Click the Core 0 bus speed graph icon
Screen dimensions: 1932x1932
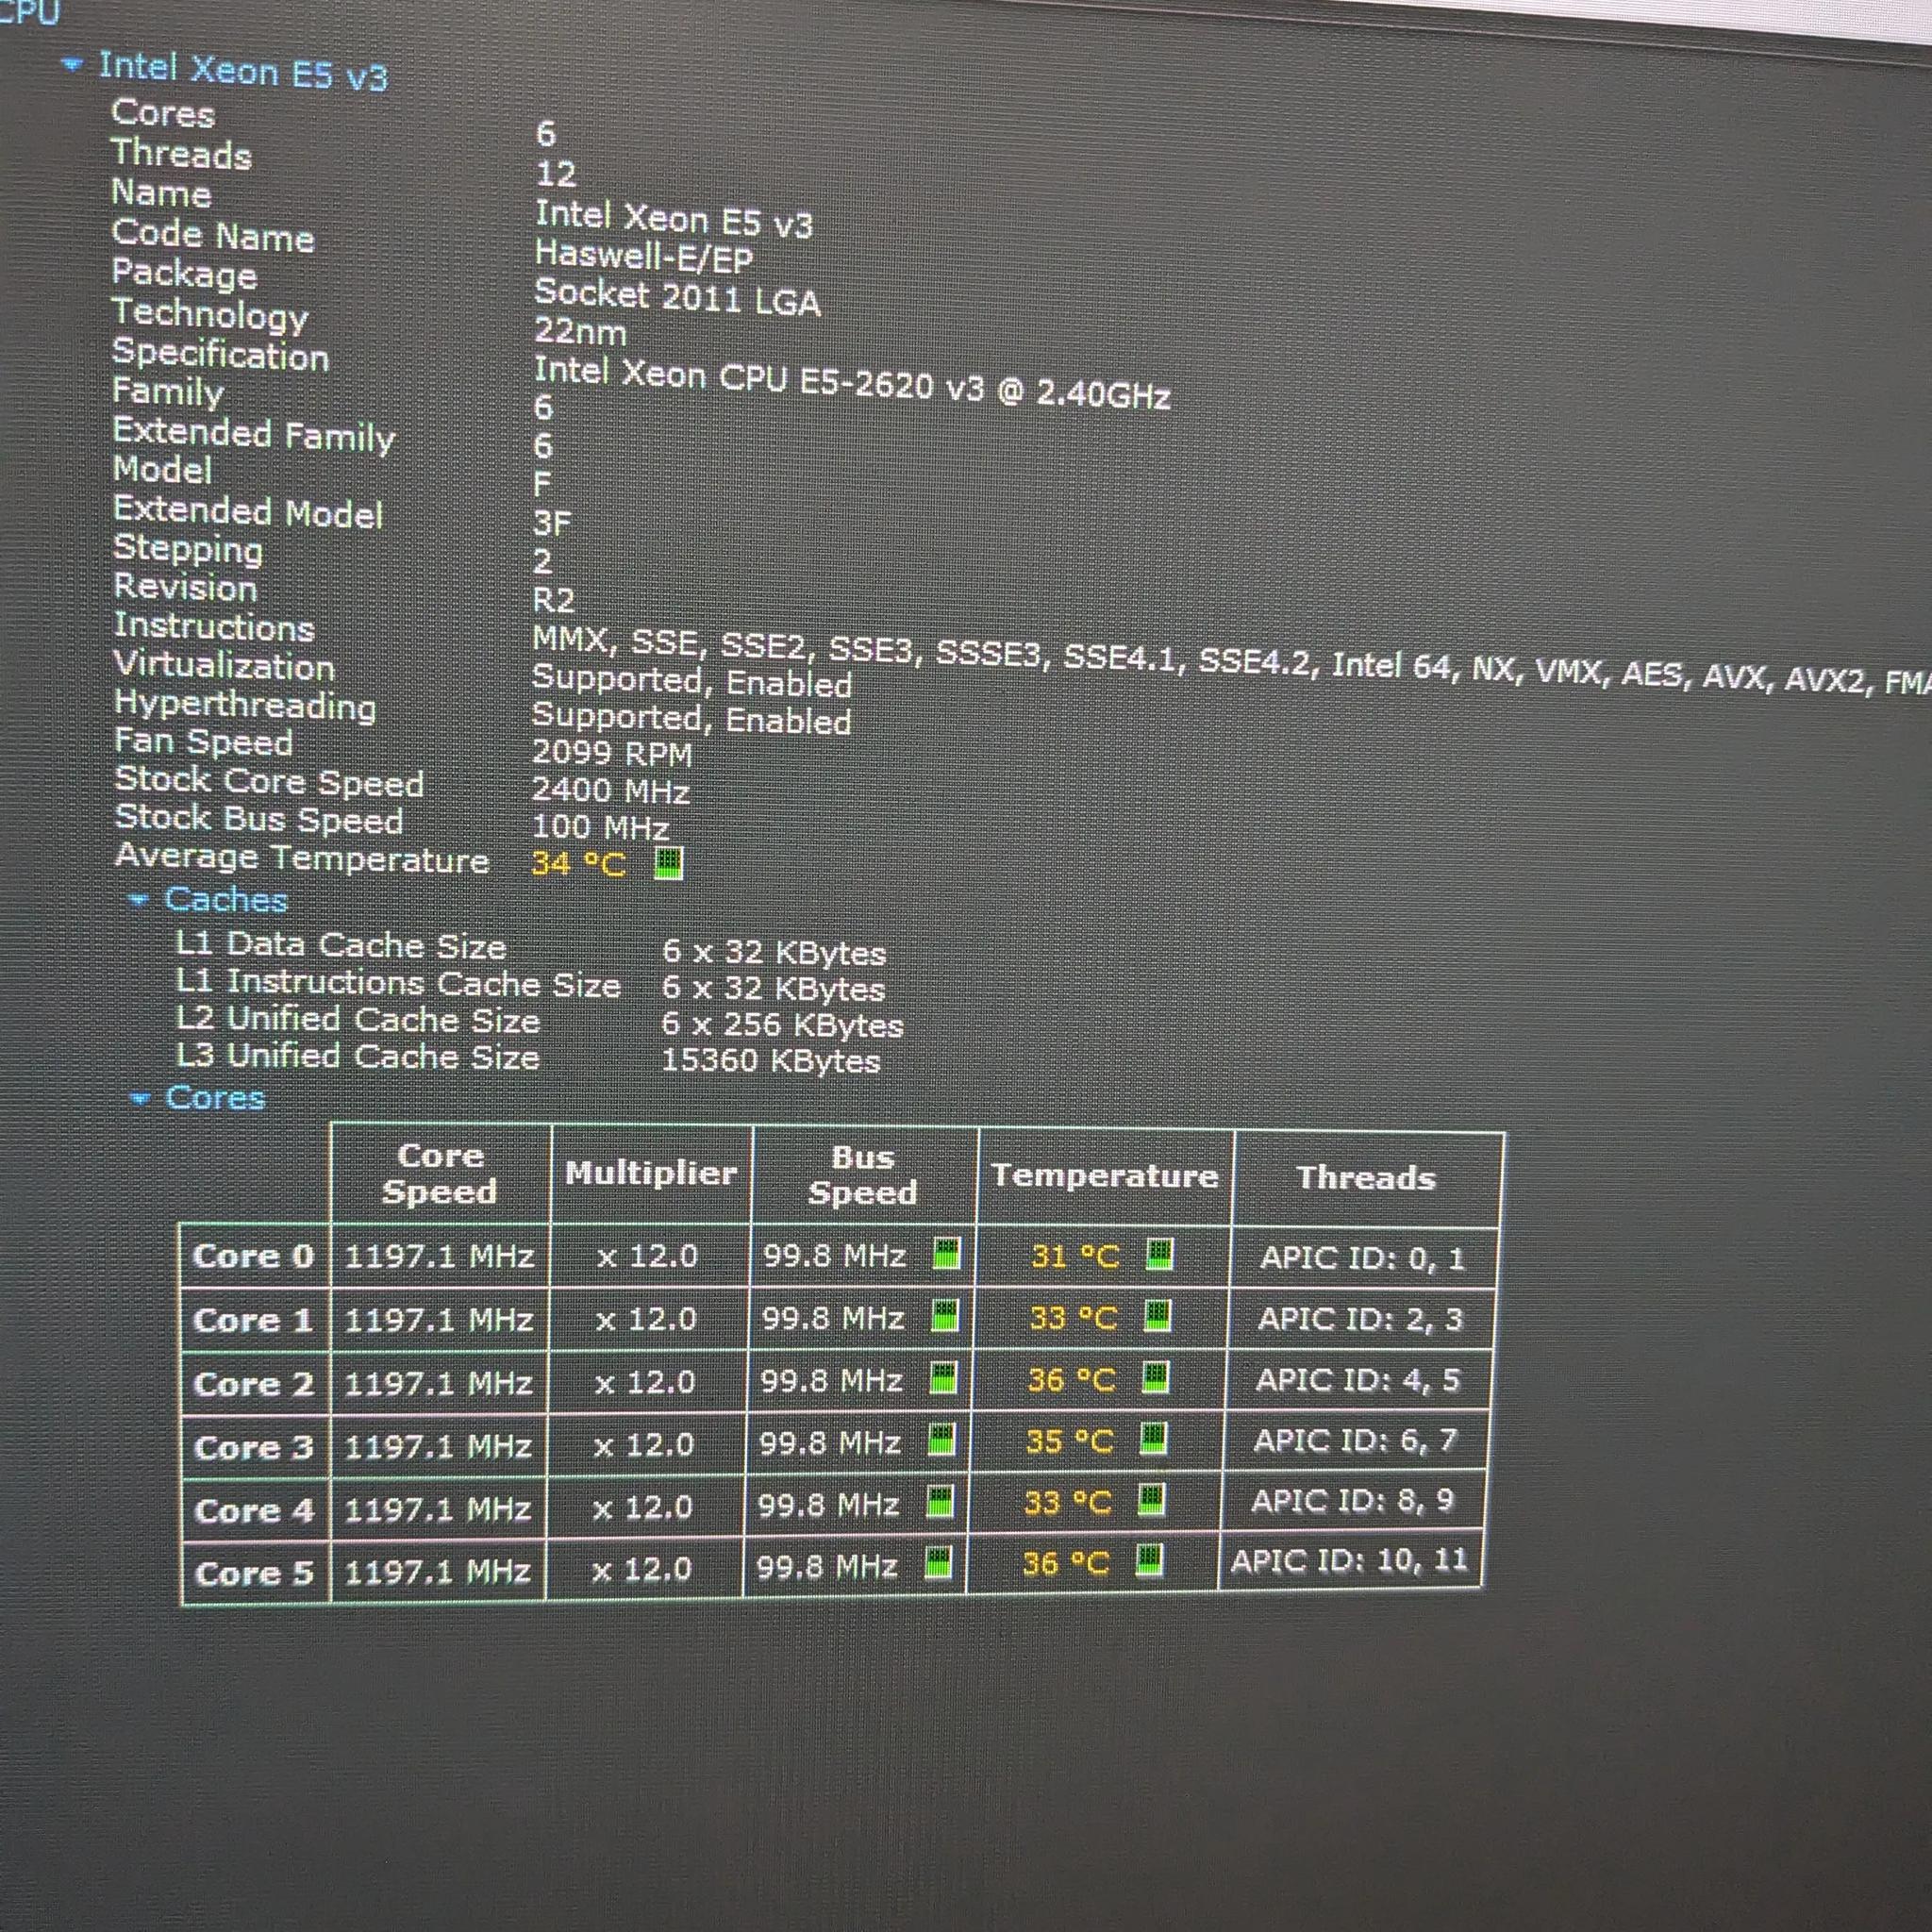pos(946,1253)
